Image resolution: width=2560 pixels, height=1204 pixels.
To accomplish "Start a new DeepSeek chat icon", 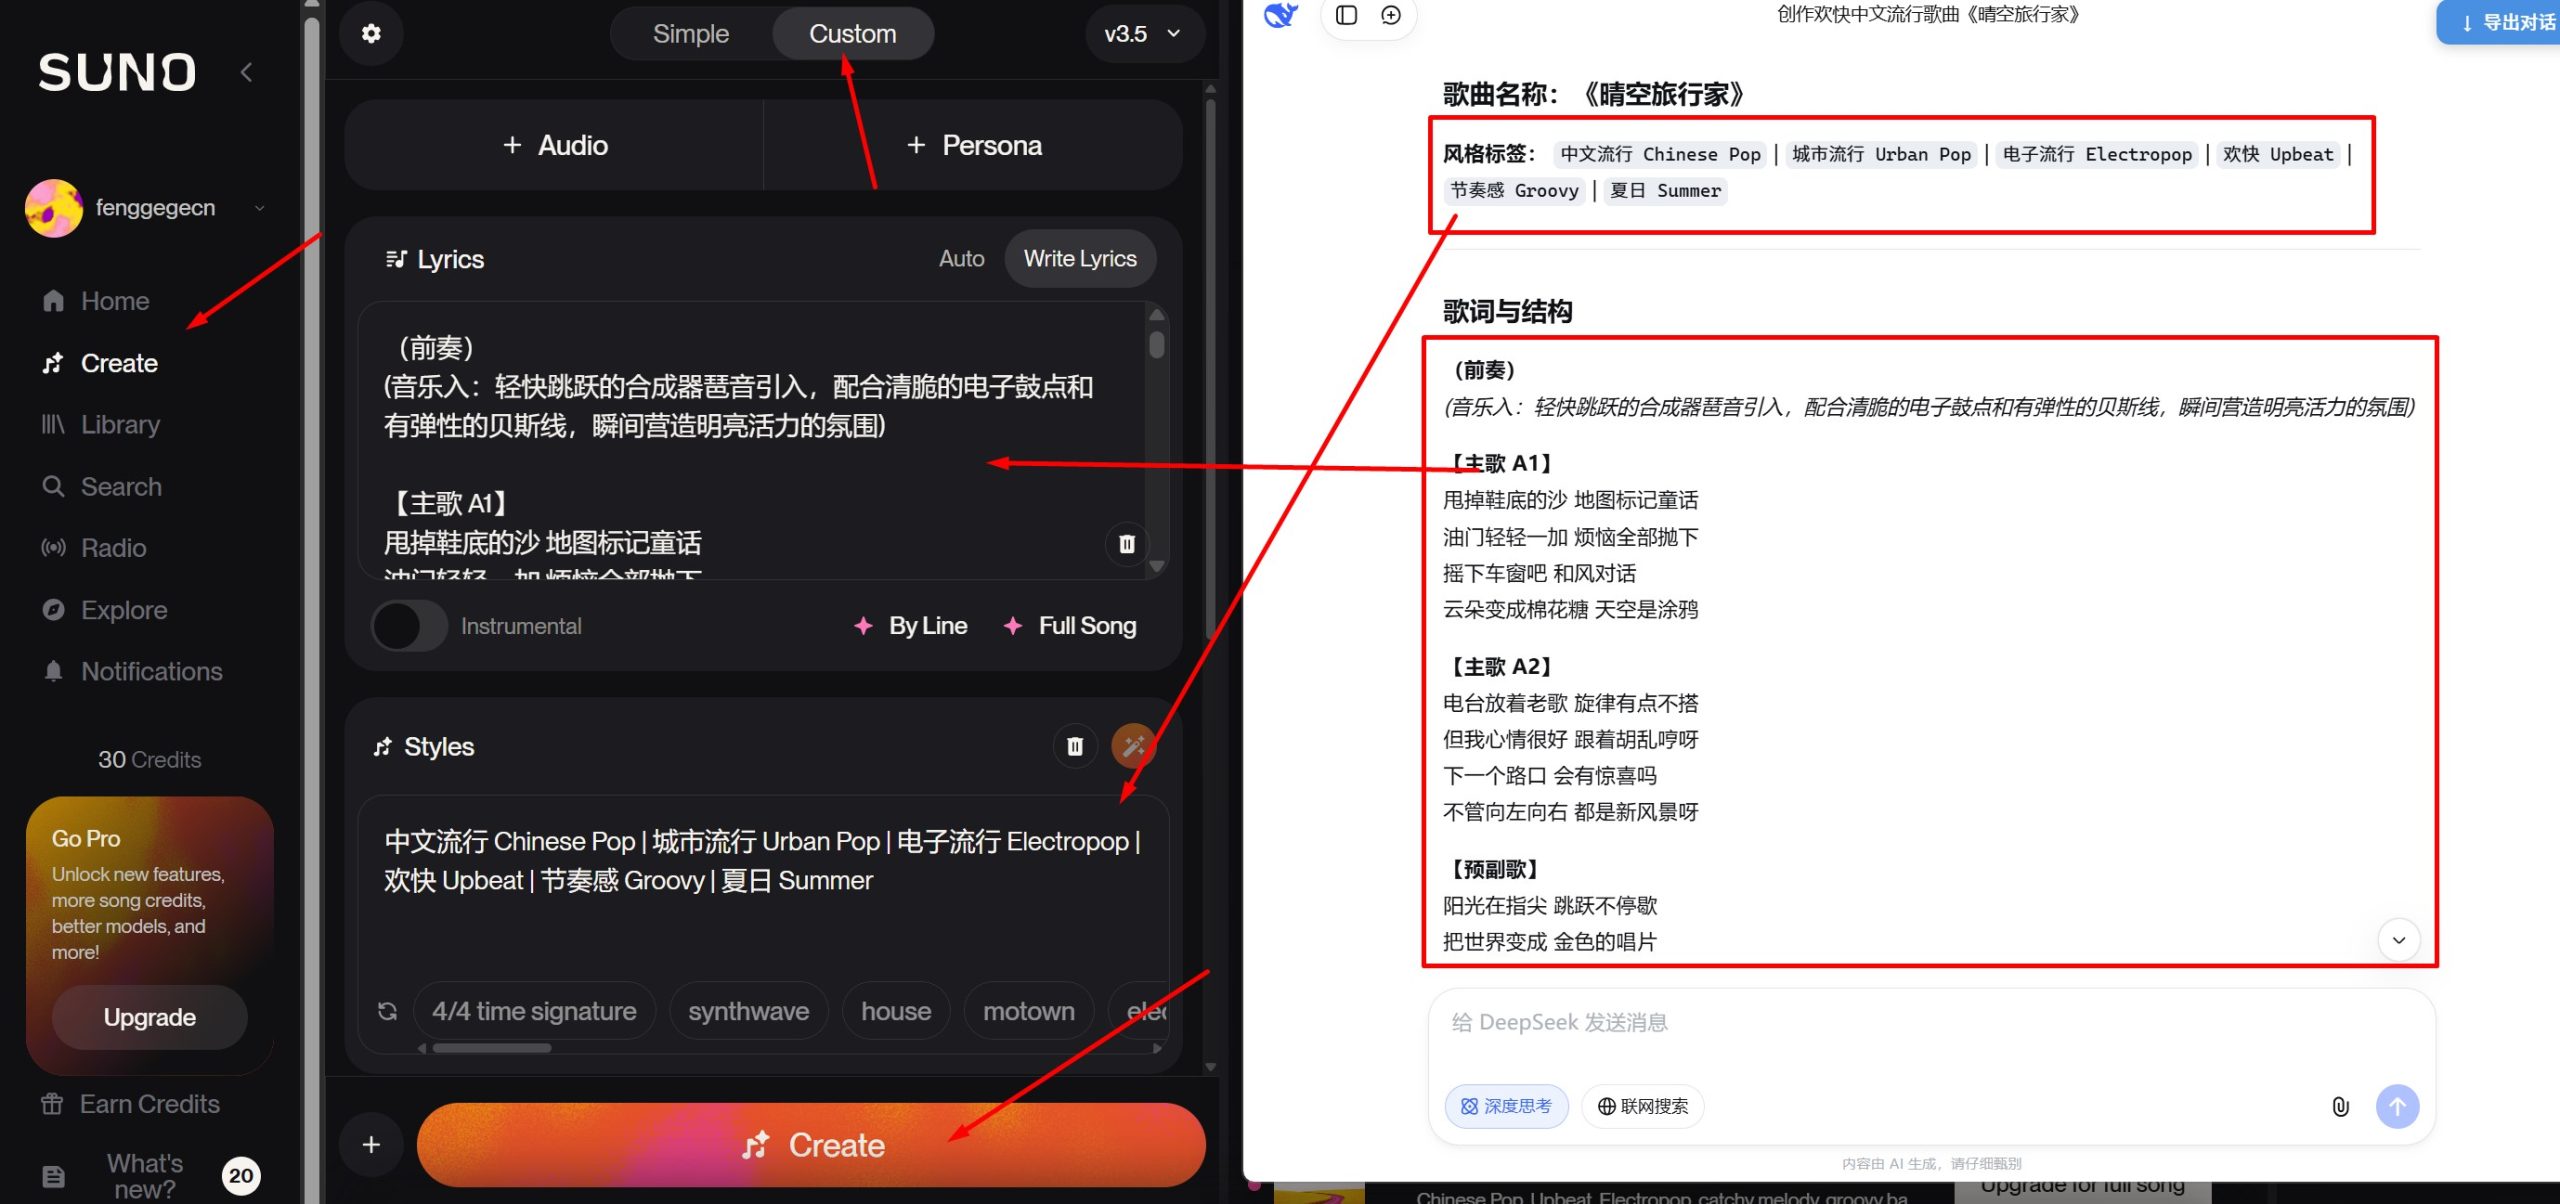I will [1391, 15].
